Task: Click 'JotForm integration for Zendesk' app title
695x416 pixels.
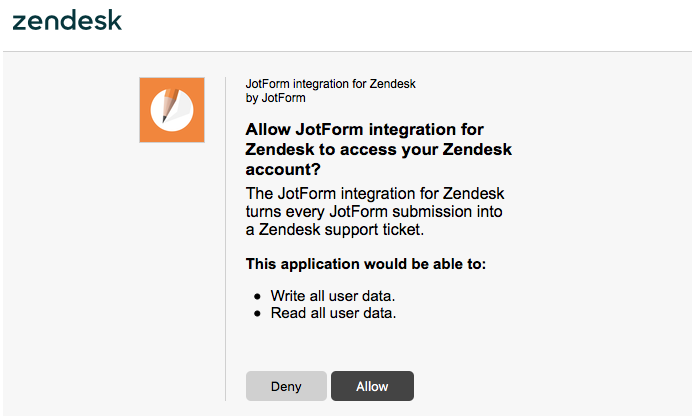Action: 330,84
